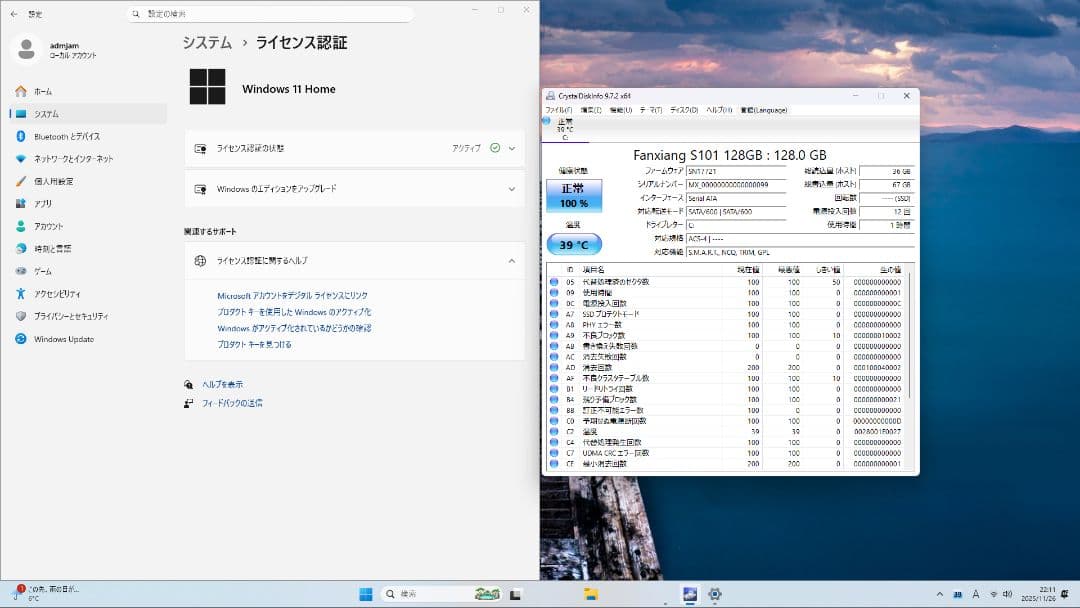The image size is (1080, 608).
Task: Open the テーマ menu in CrystalDiskInfo
Action: (646, 110)
